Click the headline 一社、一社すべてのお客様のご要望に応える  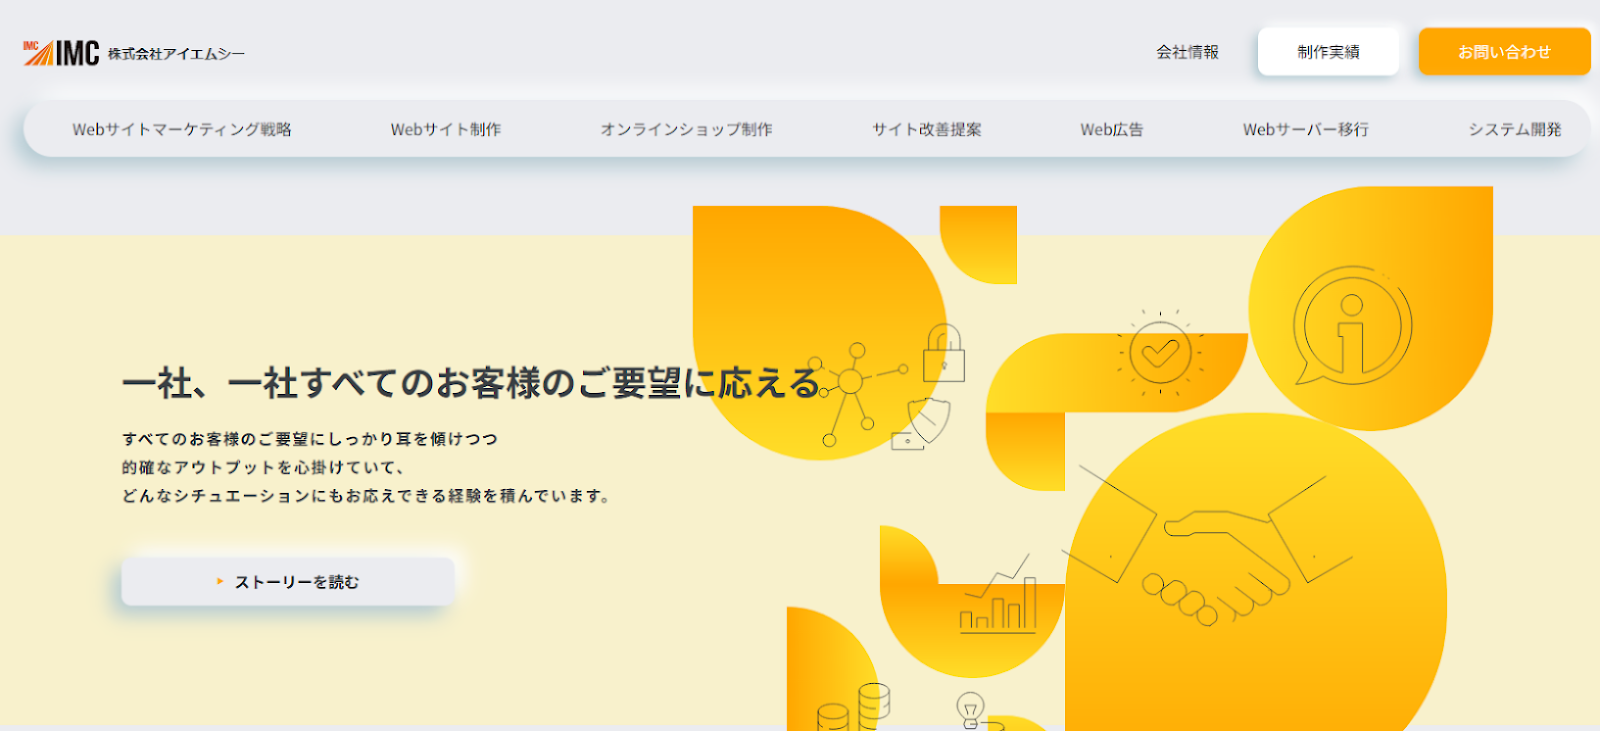coord(471,383)
